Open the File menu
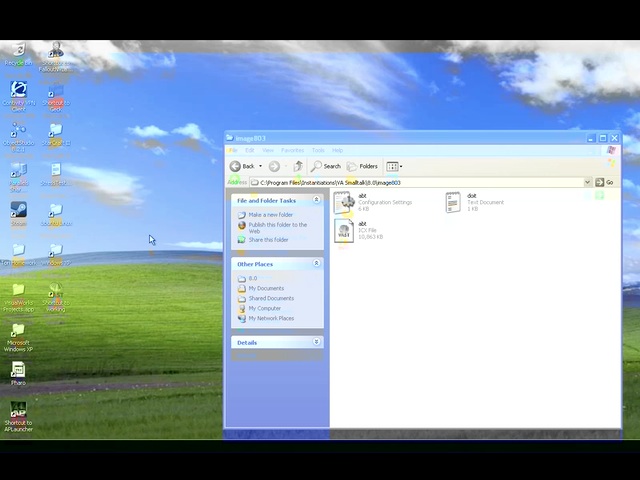 tap(233, 150)
